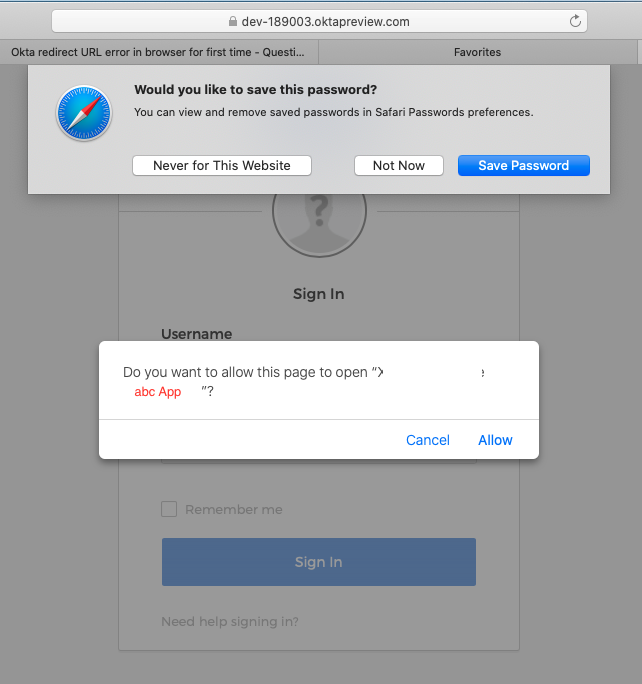Click the Safari compass icon in password prompt
Viewport: 642px width, 684px height.
coord(82,112)
